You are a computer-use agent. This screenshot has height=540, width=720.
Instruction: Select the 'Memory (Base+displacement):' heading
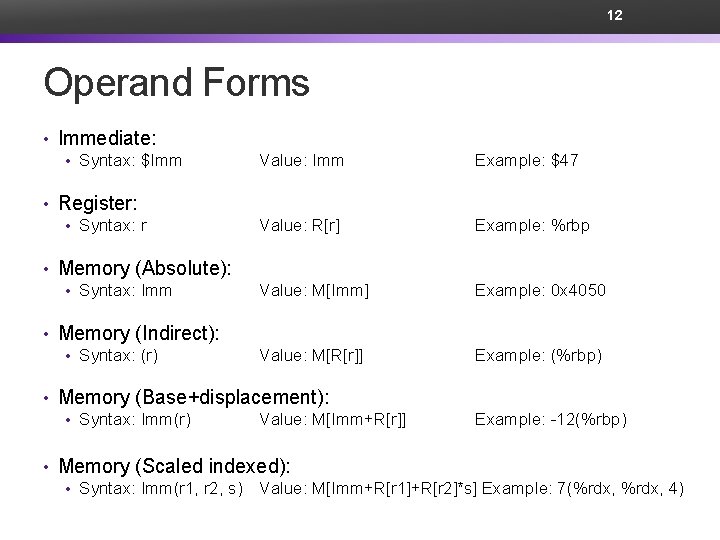pyautogui.click(x=194, y=397)
